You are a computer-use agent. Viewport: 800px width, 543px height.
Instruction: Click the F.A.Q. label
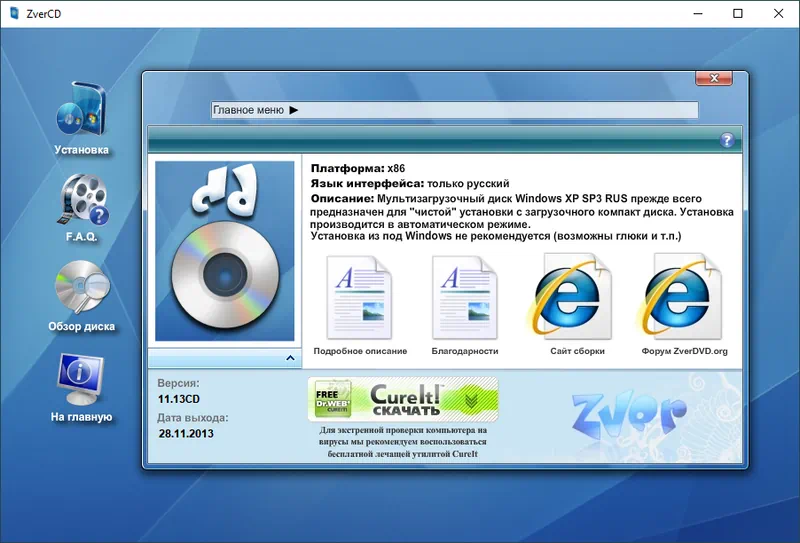click(82, 237)
